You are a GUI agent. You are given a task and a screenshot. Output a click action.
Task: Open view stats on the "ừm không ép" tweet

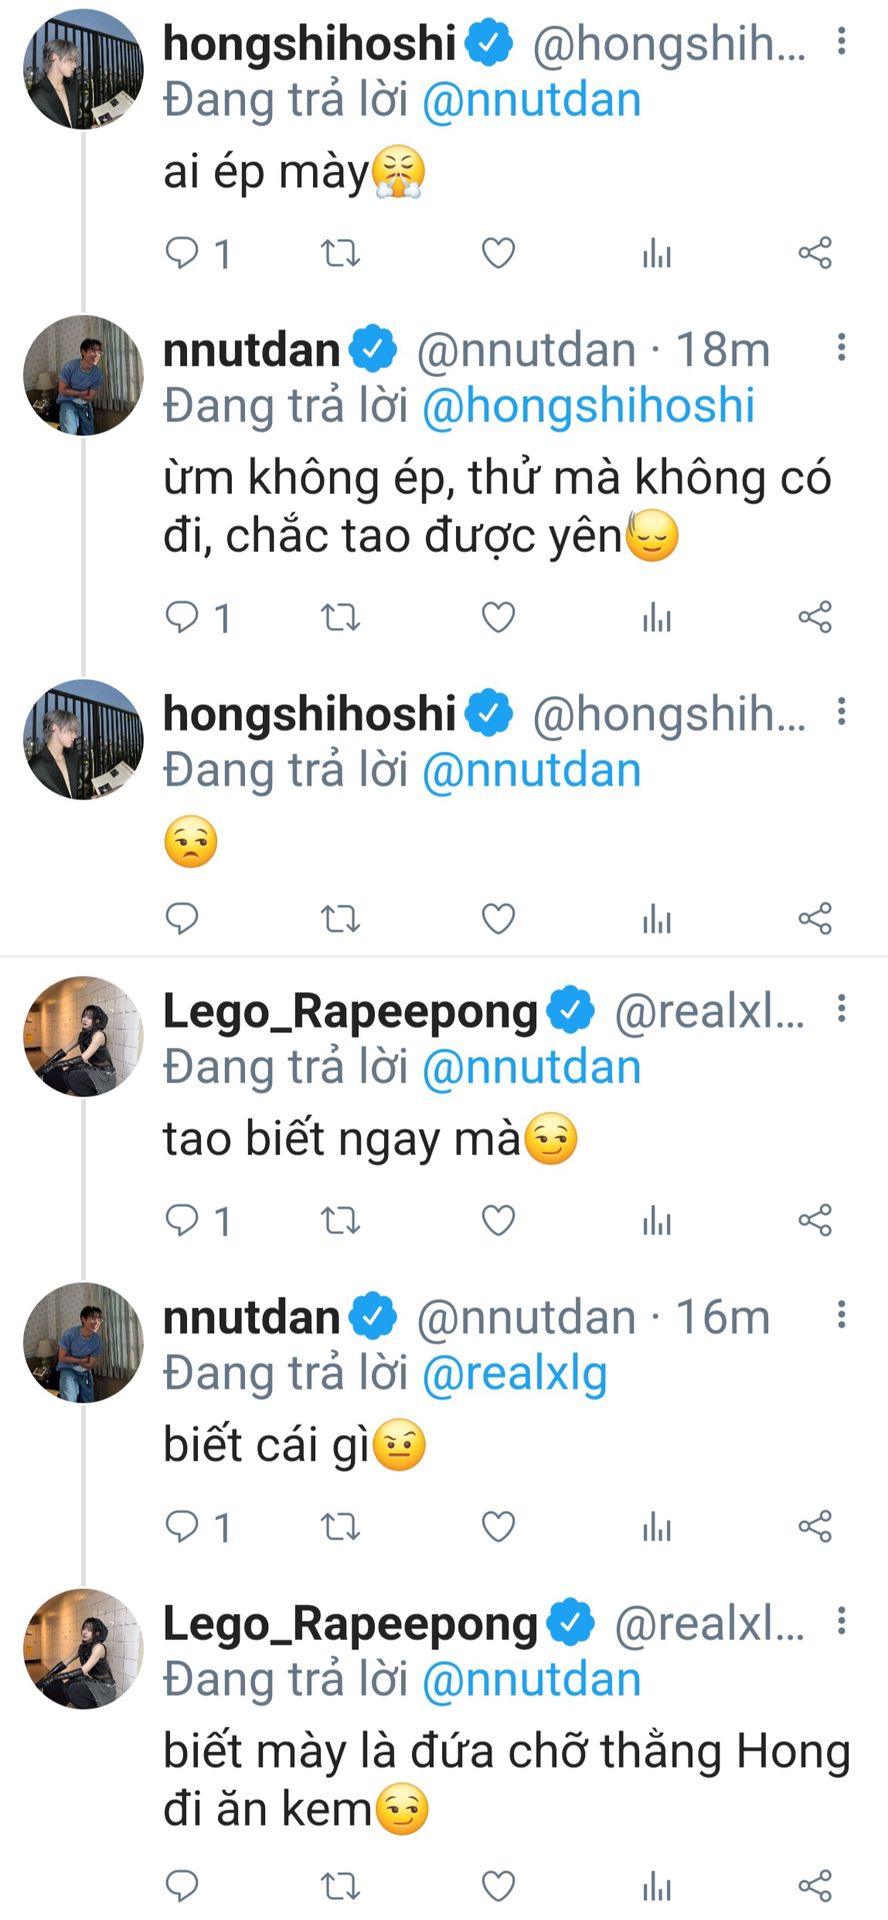click(657, 617)
